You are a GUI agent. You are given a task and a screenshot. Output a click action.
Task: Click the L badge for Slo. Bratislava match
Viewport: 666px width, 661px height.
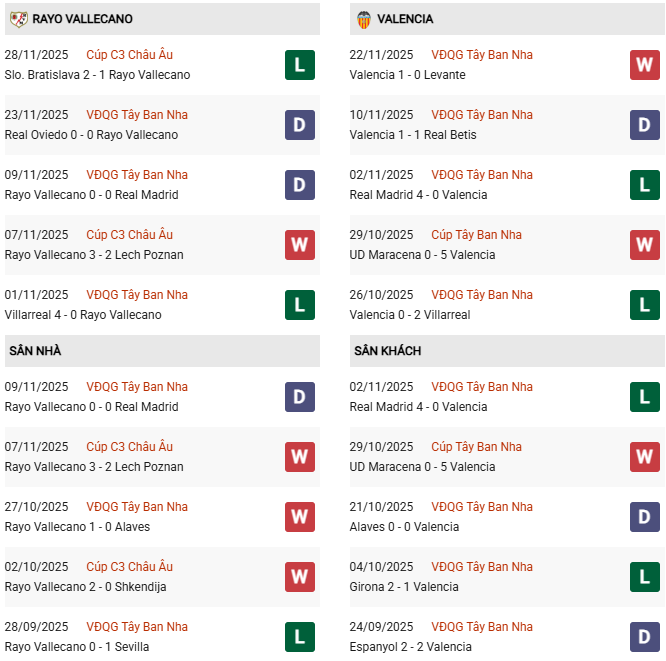point(299,65)
